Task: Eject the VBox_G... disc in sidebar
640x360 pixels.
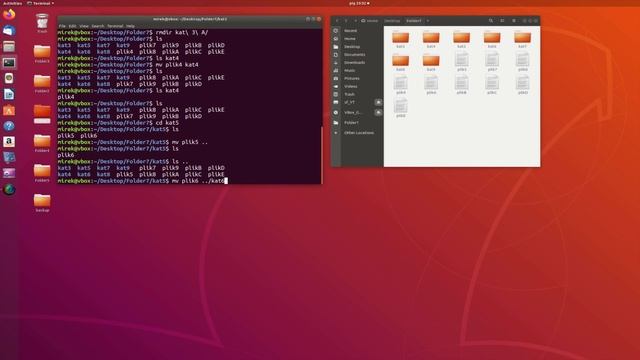Action: click(x=378, y=112)
